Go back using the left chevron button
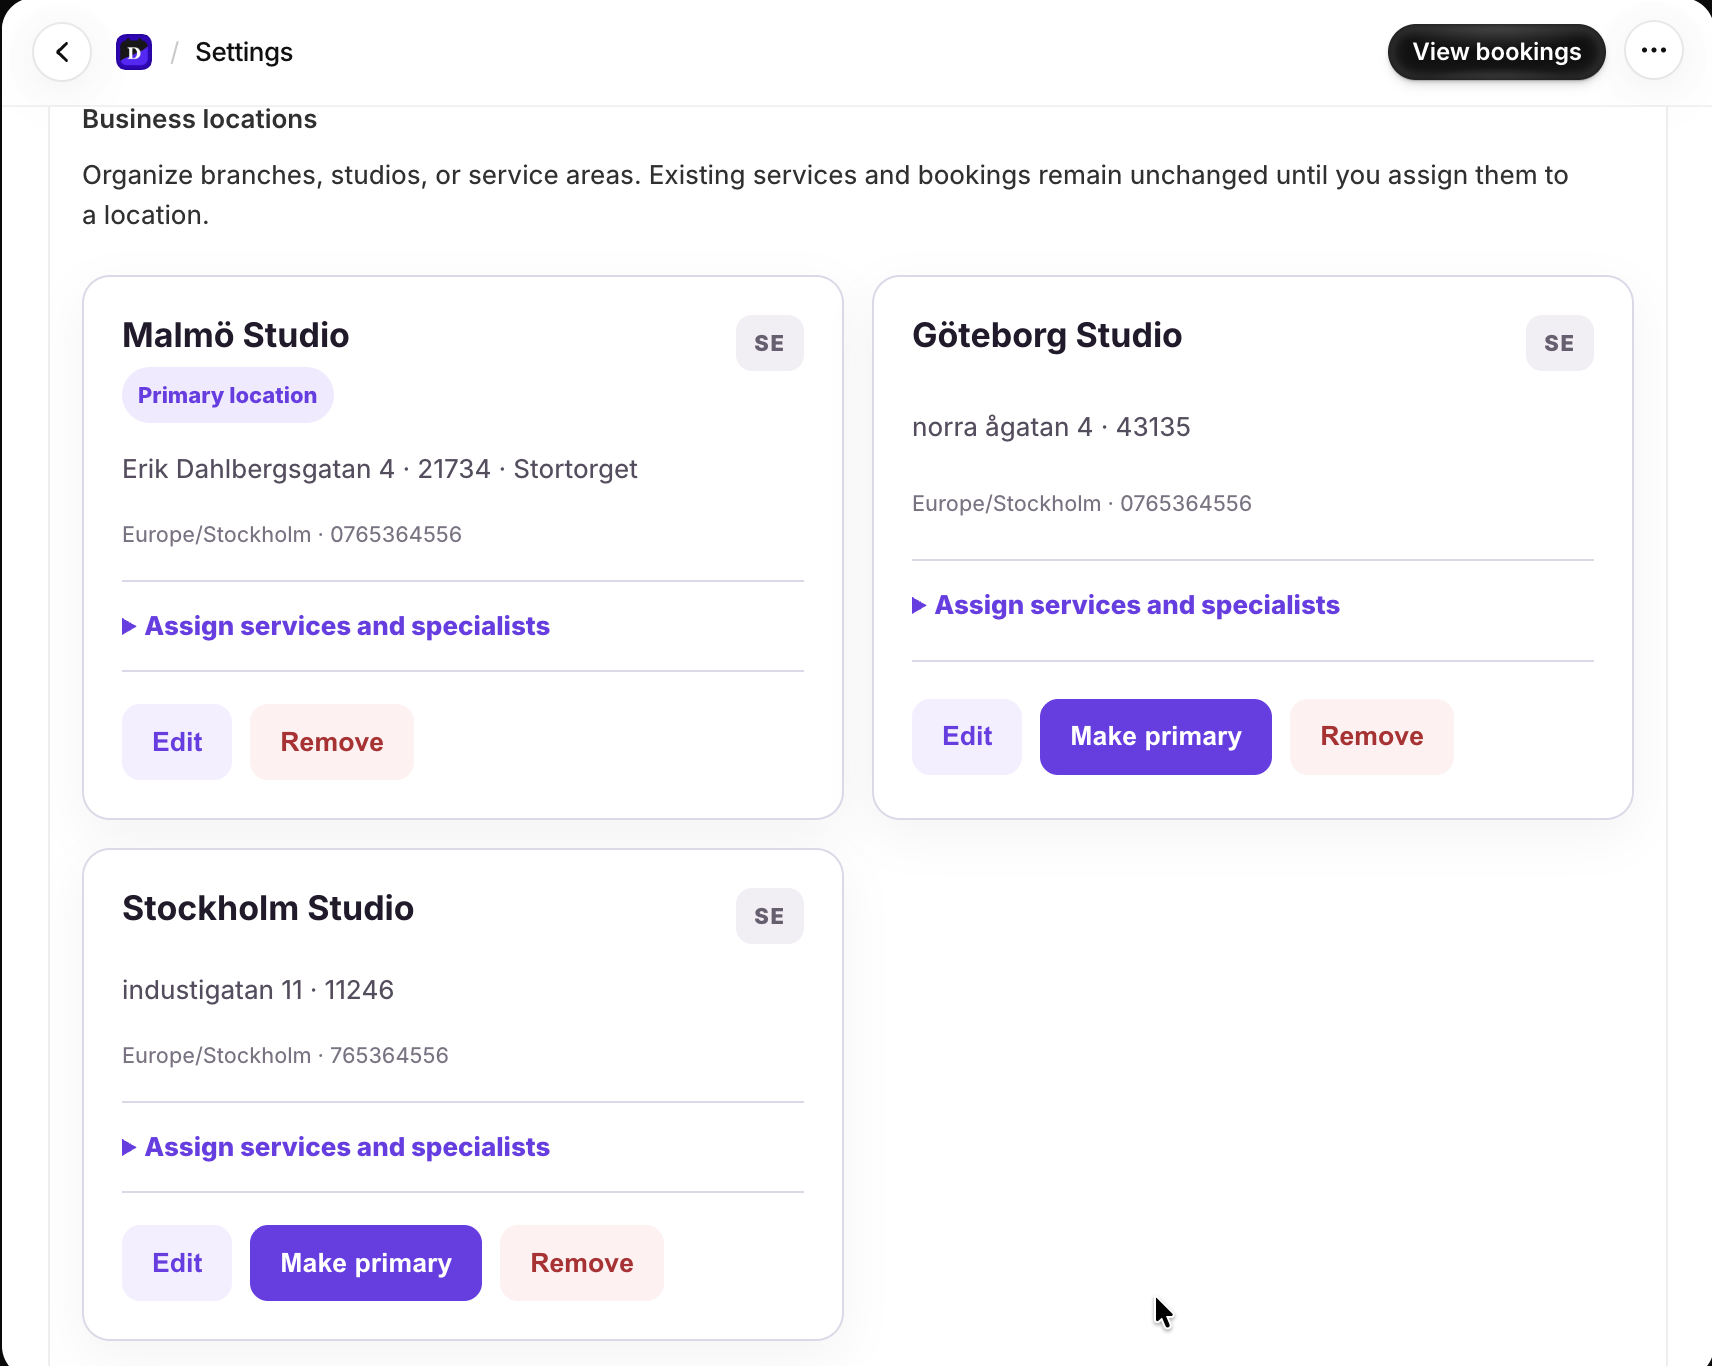 coord(62,52)
